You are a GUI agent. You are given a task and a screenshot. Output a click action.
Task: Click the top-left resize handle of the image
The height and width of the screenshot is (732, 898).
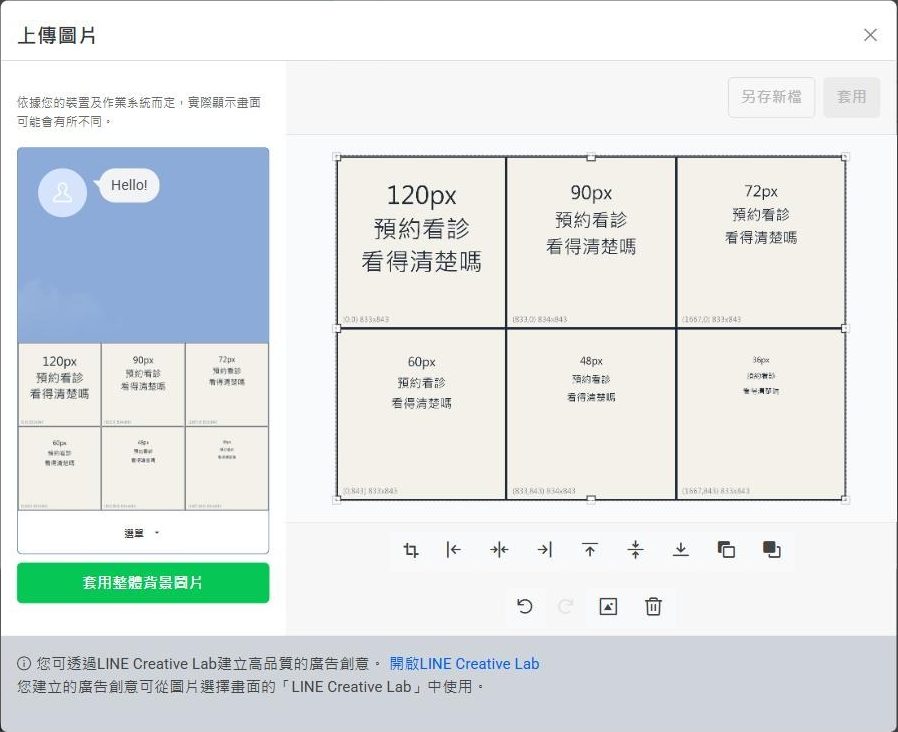(x=337, y=156)
